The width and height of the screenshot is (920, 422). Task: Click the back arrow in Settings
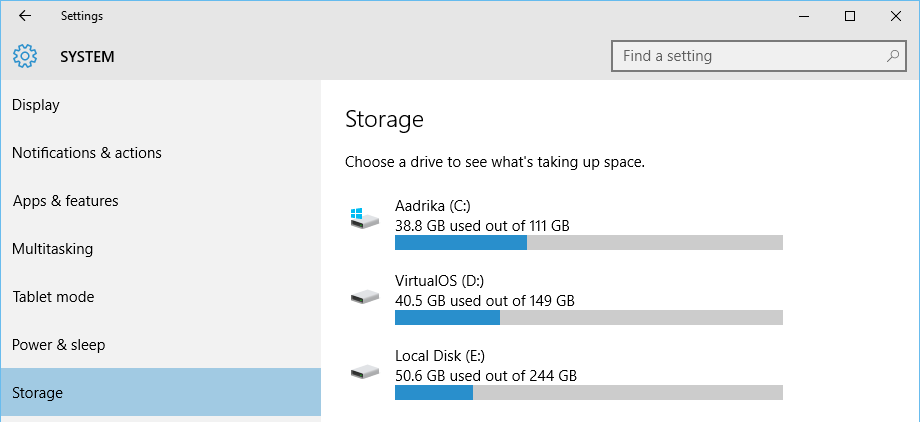click(x=25, y=16)
